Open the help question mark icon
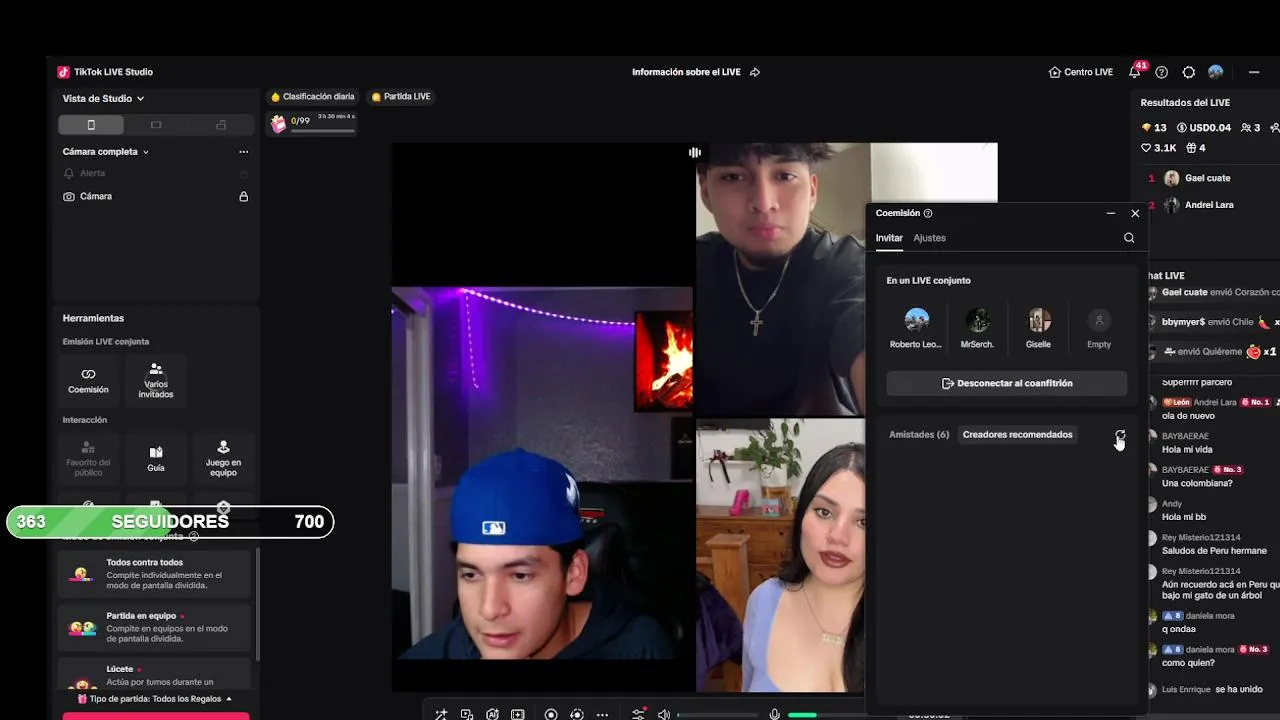 (x=1161, y=72)
